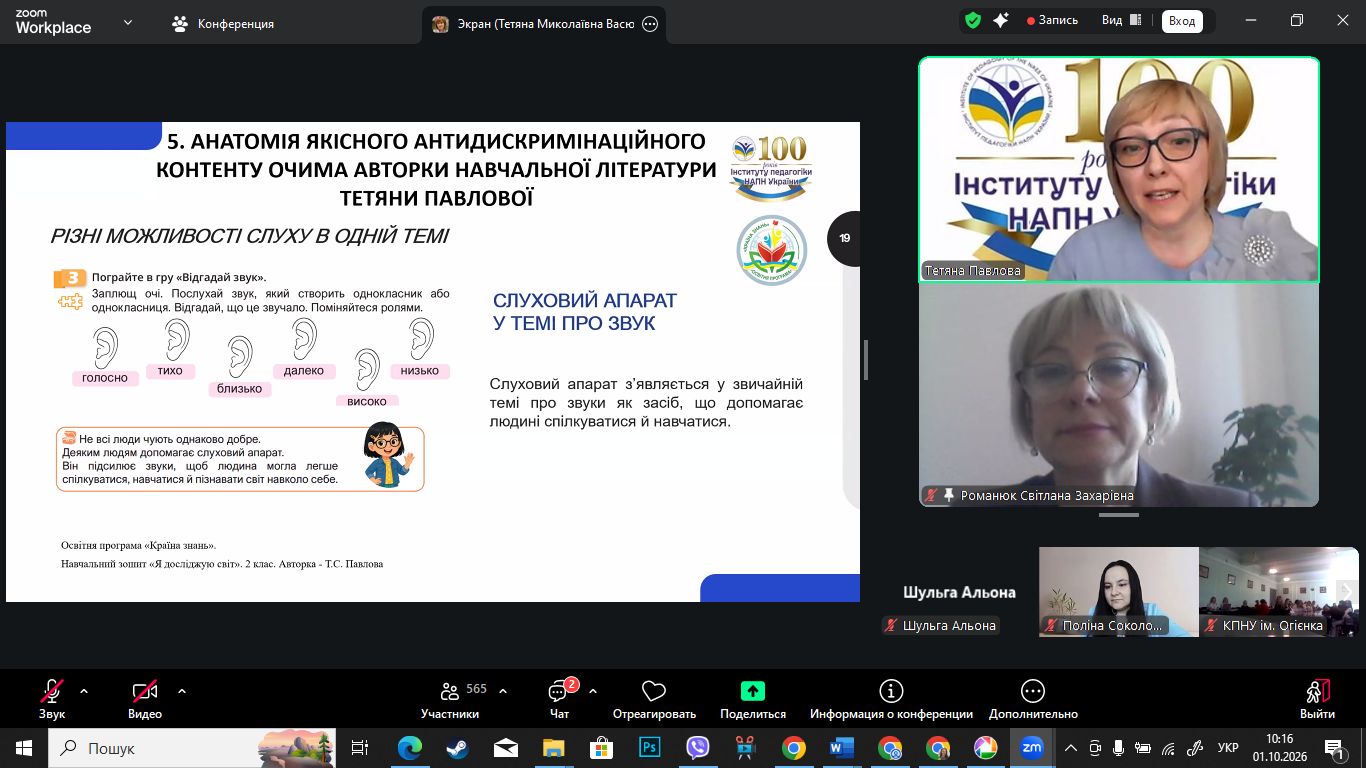
Task: Click the handle below the pinned videos
Action: point(1119,515)
